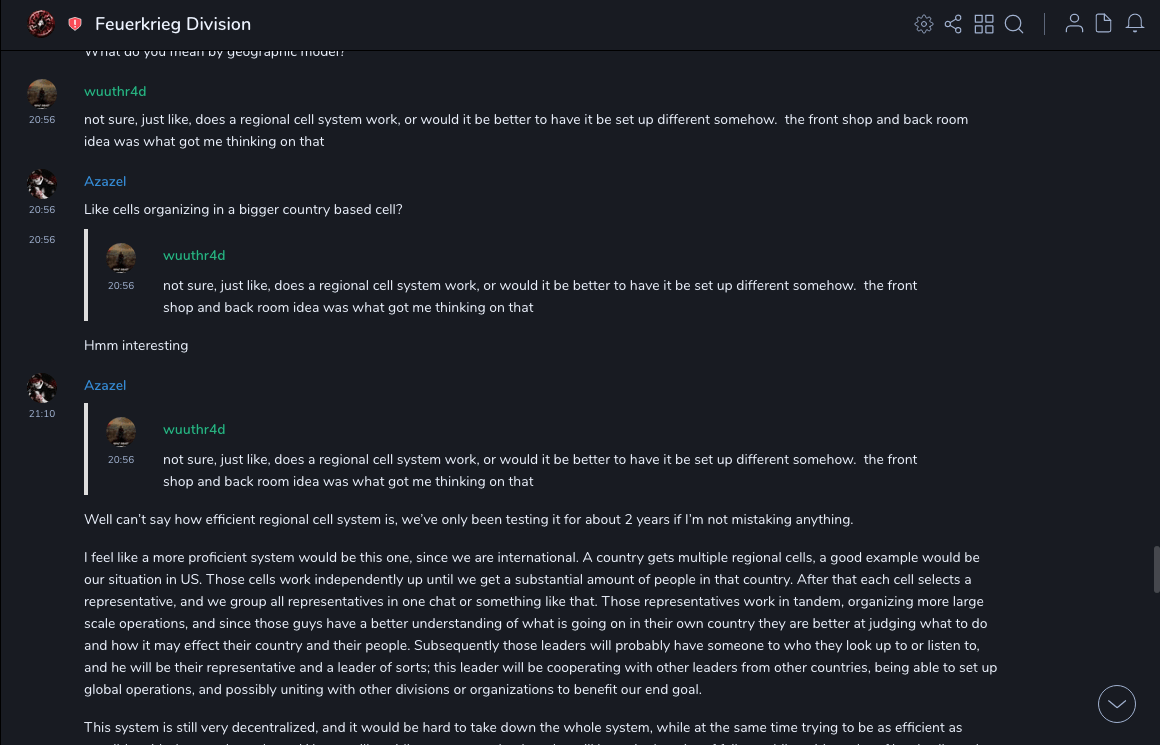Click the vertical scrollbar thumb
1160x745 pixels.
[1156, 569]
